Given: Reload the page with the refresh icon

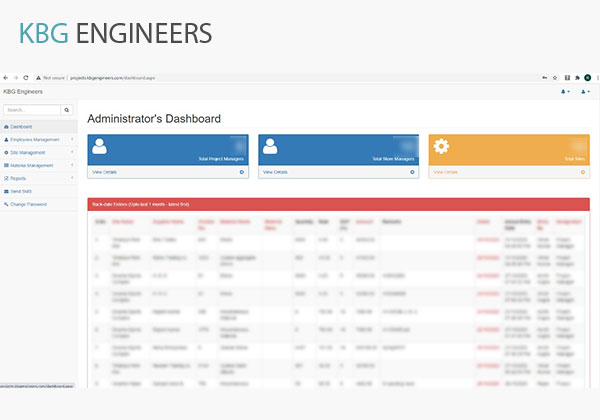Looking at the screenshot, I should coord(26,78).
